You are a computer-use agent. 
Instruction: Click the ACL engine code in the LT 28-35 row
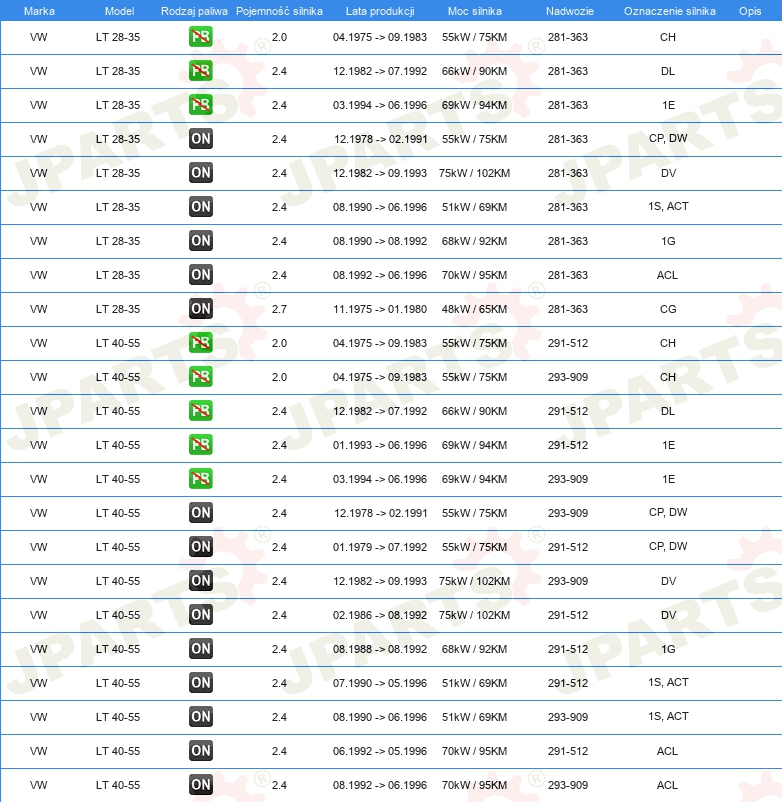point(667,275)
